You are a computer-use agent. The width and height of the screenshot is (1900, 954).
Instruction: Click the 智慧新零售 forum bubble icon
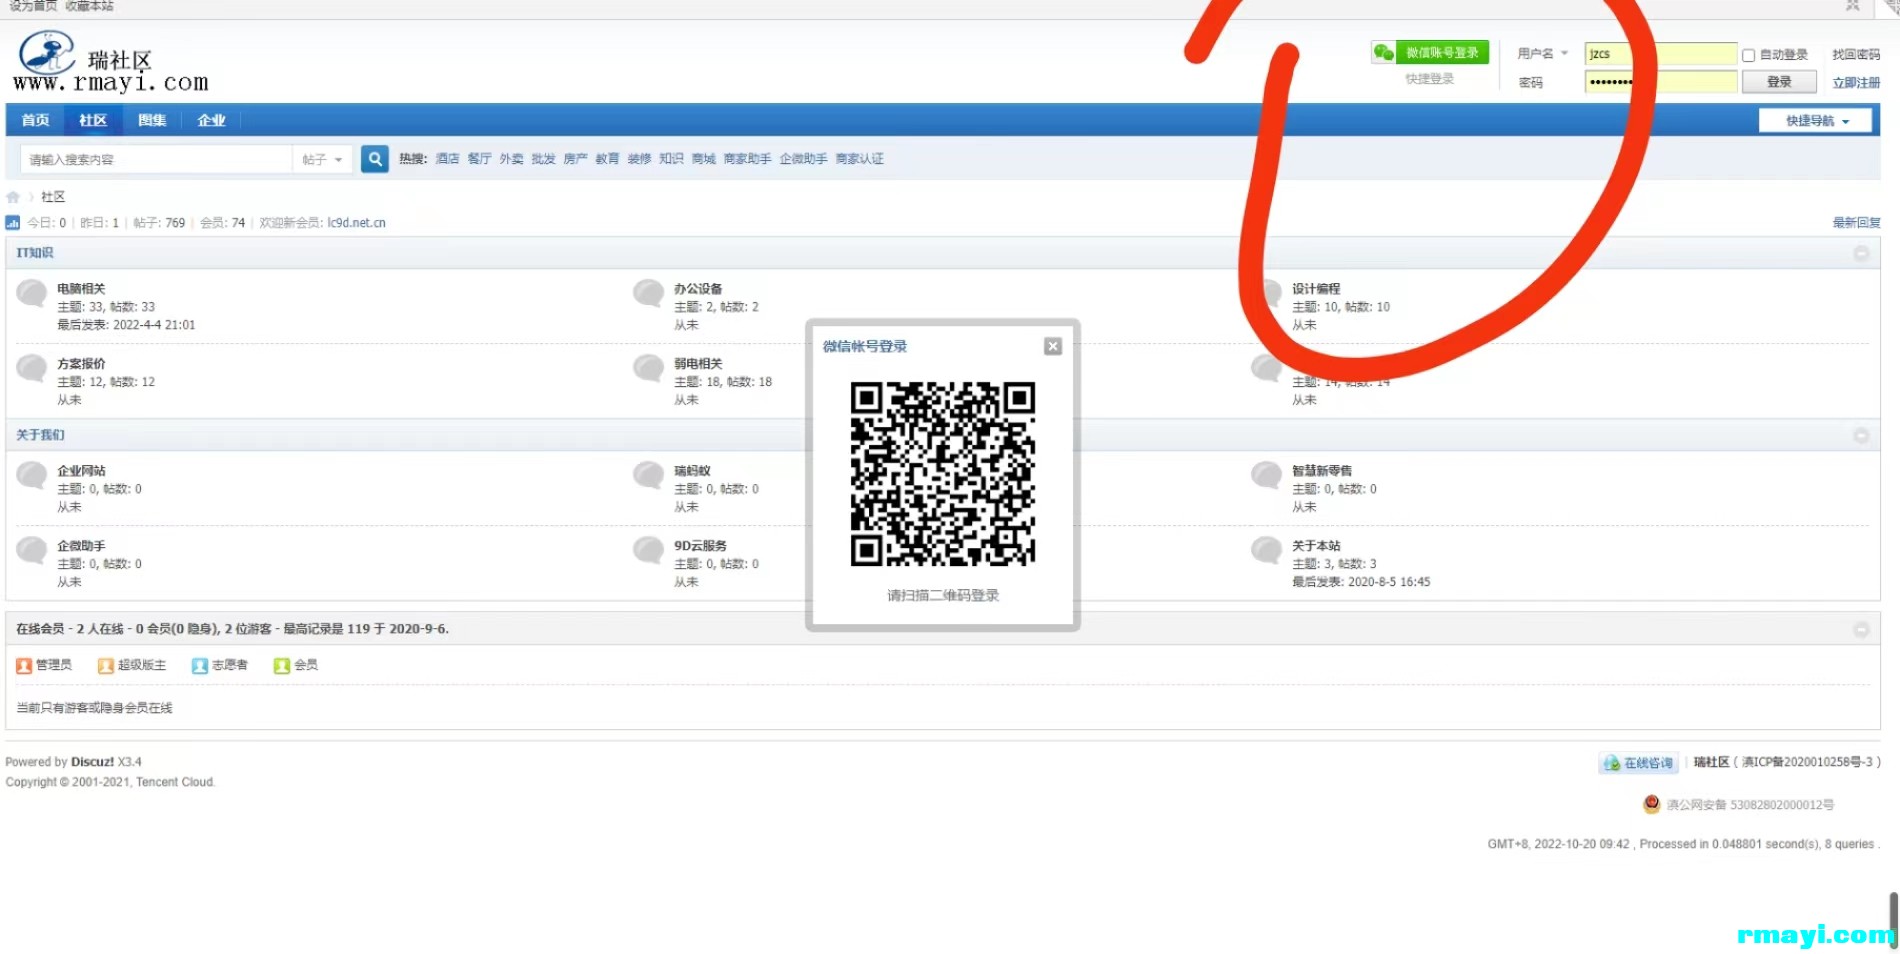point(1267,475)
